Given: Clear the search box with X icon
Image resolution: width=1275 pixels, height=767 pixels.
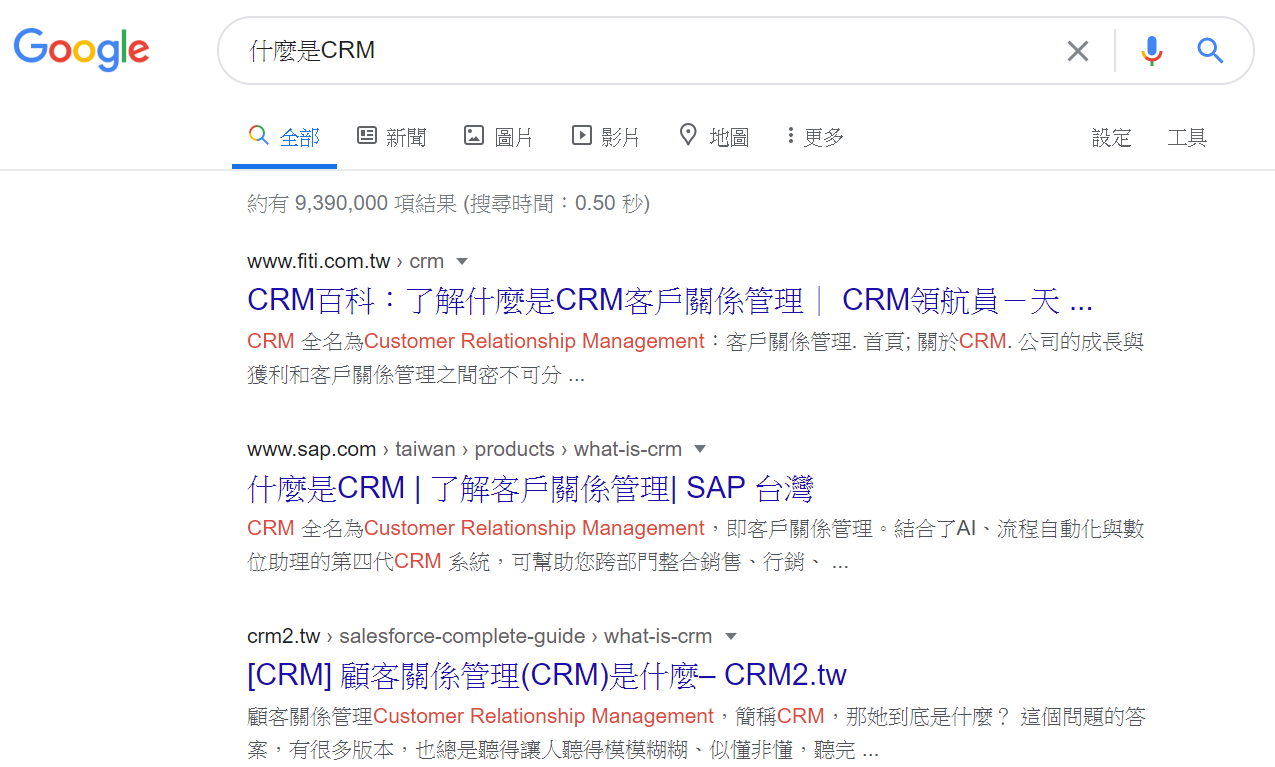Looking at the screenshot, I should (1077, 51).
